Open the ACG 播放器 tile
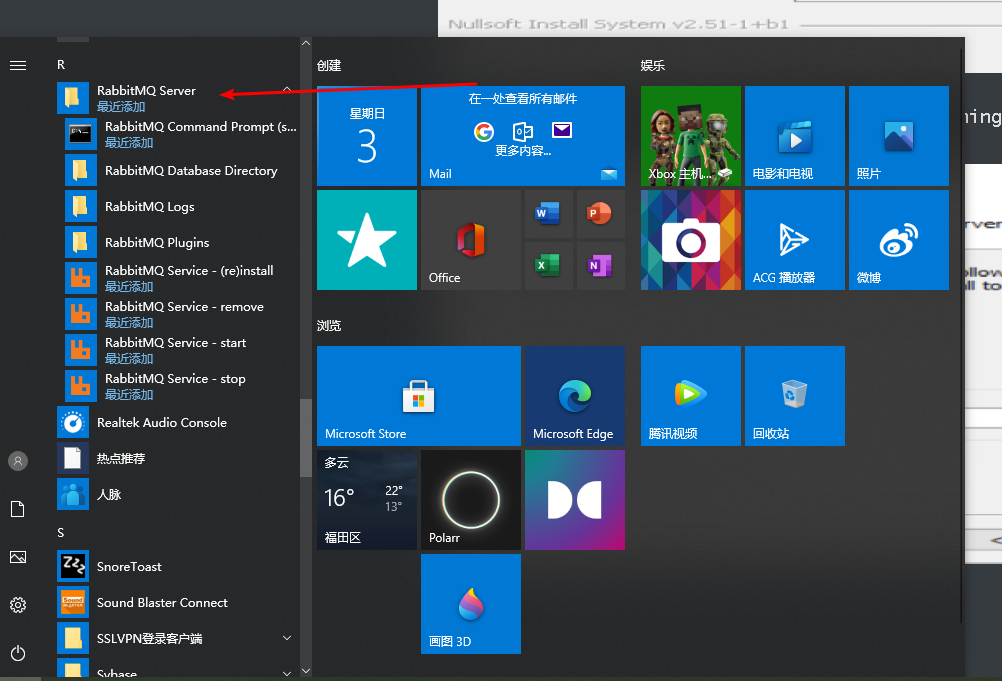 (x=795, y=240)
